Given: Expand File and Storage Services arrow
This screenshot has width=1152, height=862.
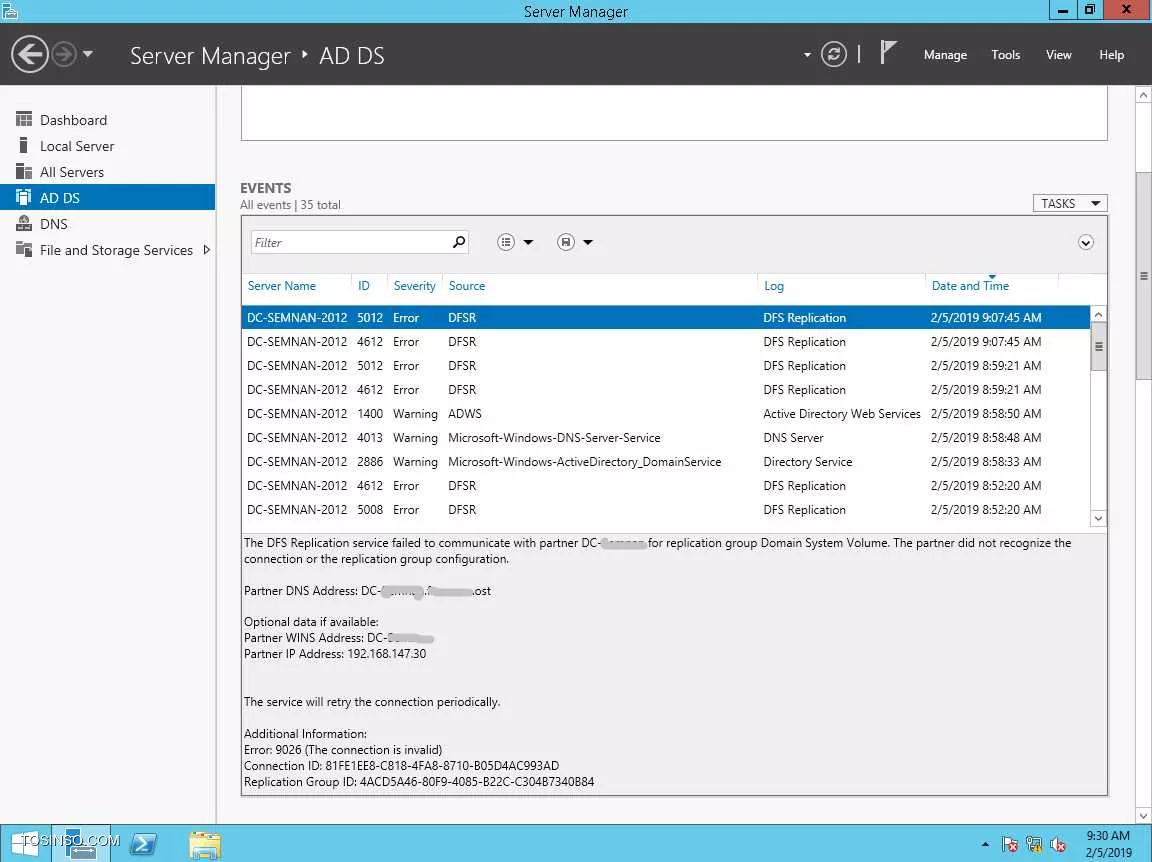Looking at the screenshot, I should point(206,250).
